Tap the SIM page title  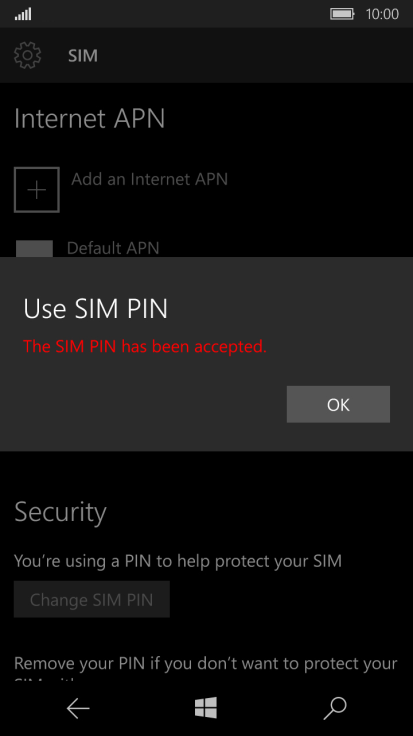83,55
